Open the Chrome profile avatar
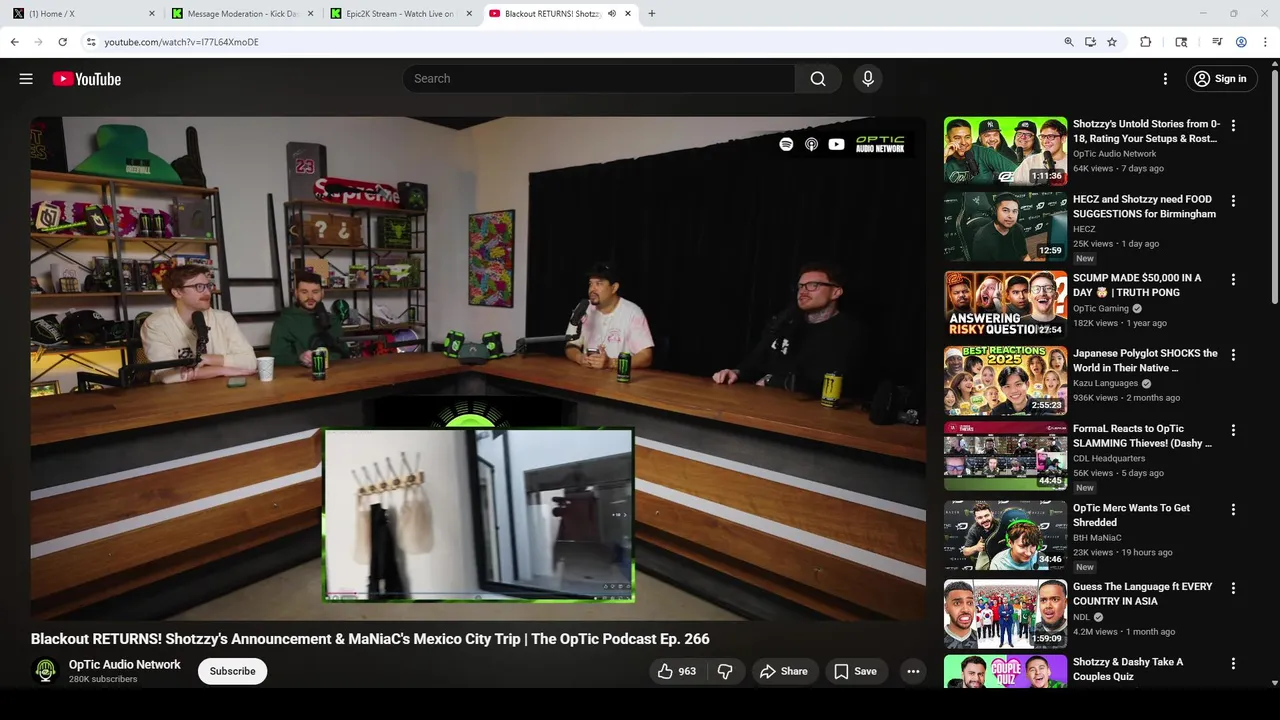 click(1241, 42)
